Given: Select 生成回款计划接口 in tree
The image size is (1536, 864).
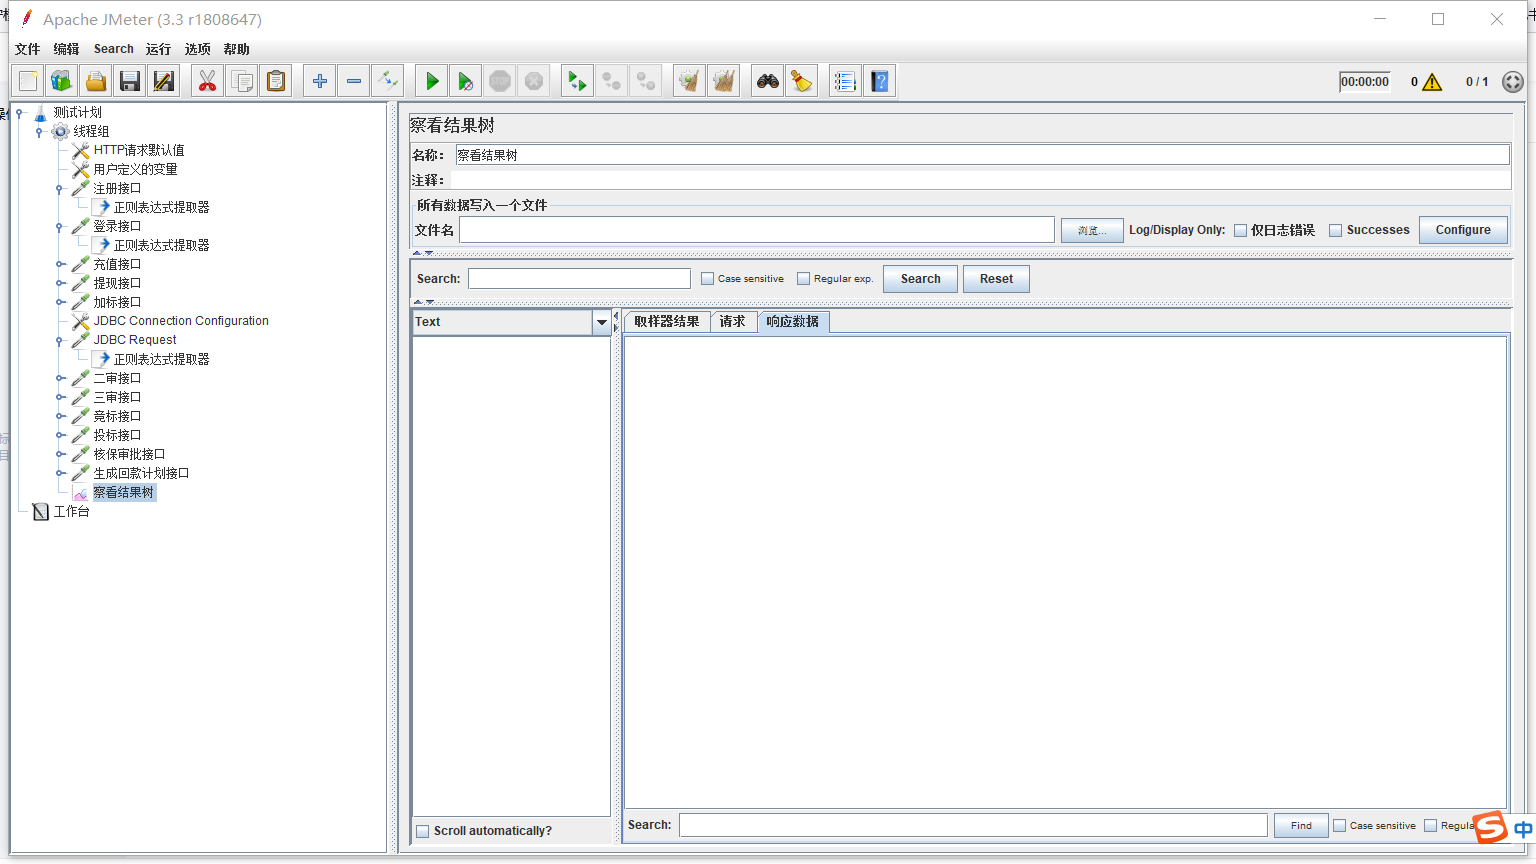Looking at the screenshot, I should (141, 474).
